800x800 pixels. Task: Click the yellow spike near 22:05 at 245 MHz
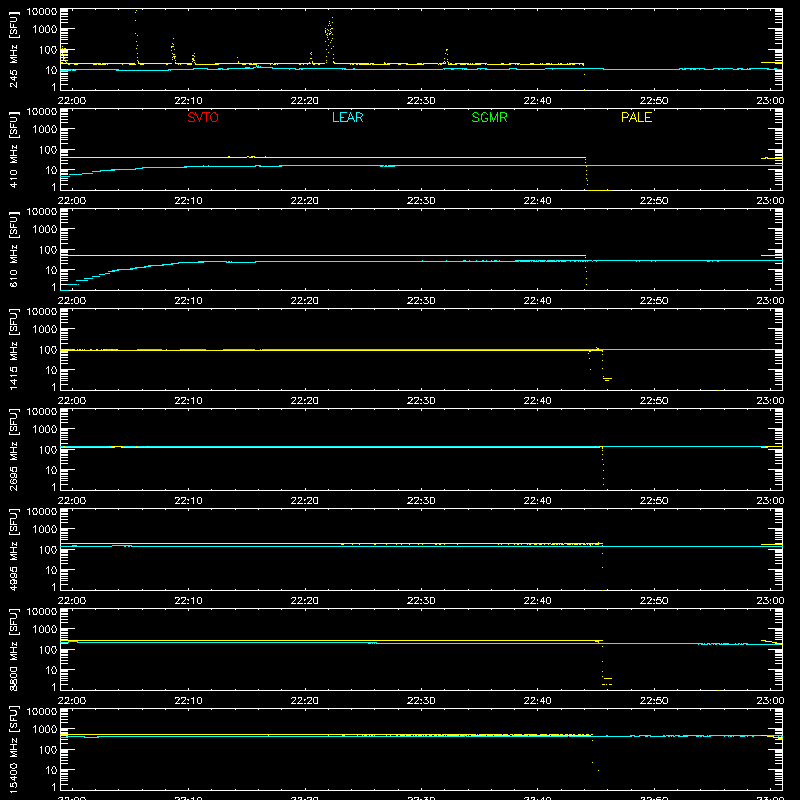click(136, 37)
